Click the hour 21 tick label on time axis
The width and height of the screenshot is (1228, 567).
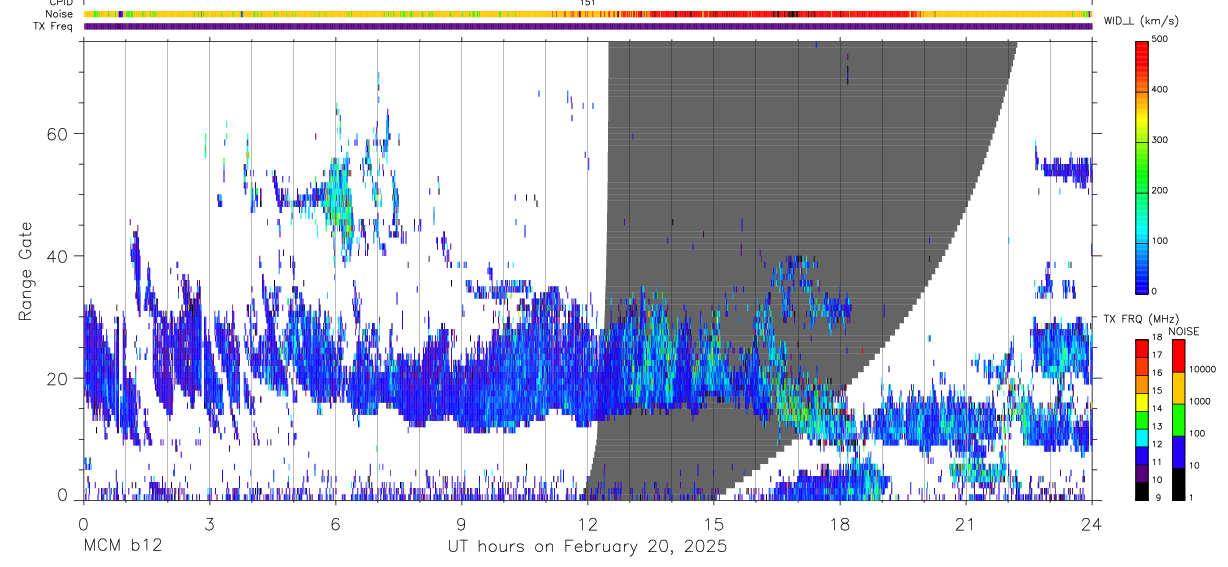pyautogui.click(x=966, y=524)
